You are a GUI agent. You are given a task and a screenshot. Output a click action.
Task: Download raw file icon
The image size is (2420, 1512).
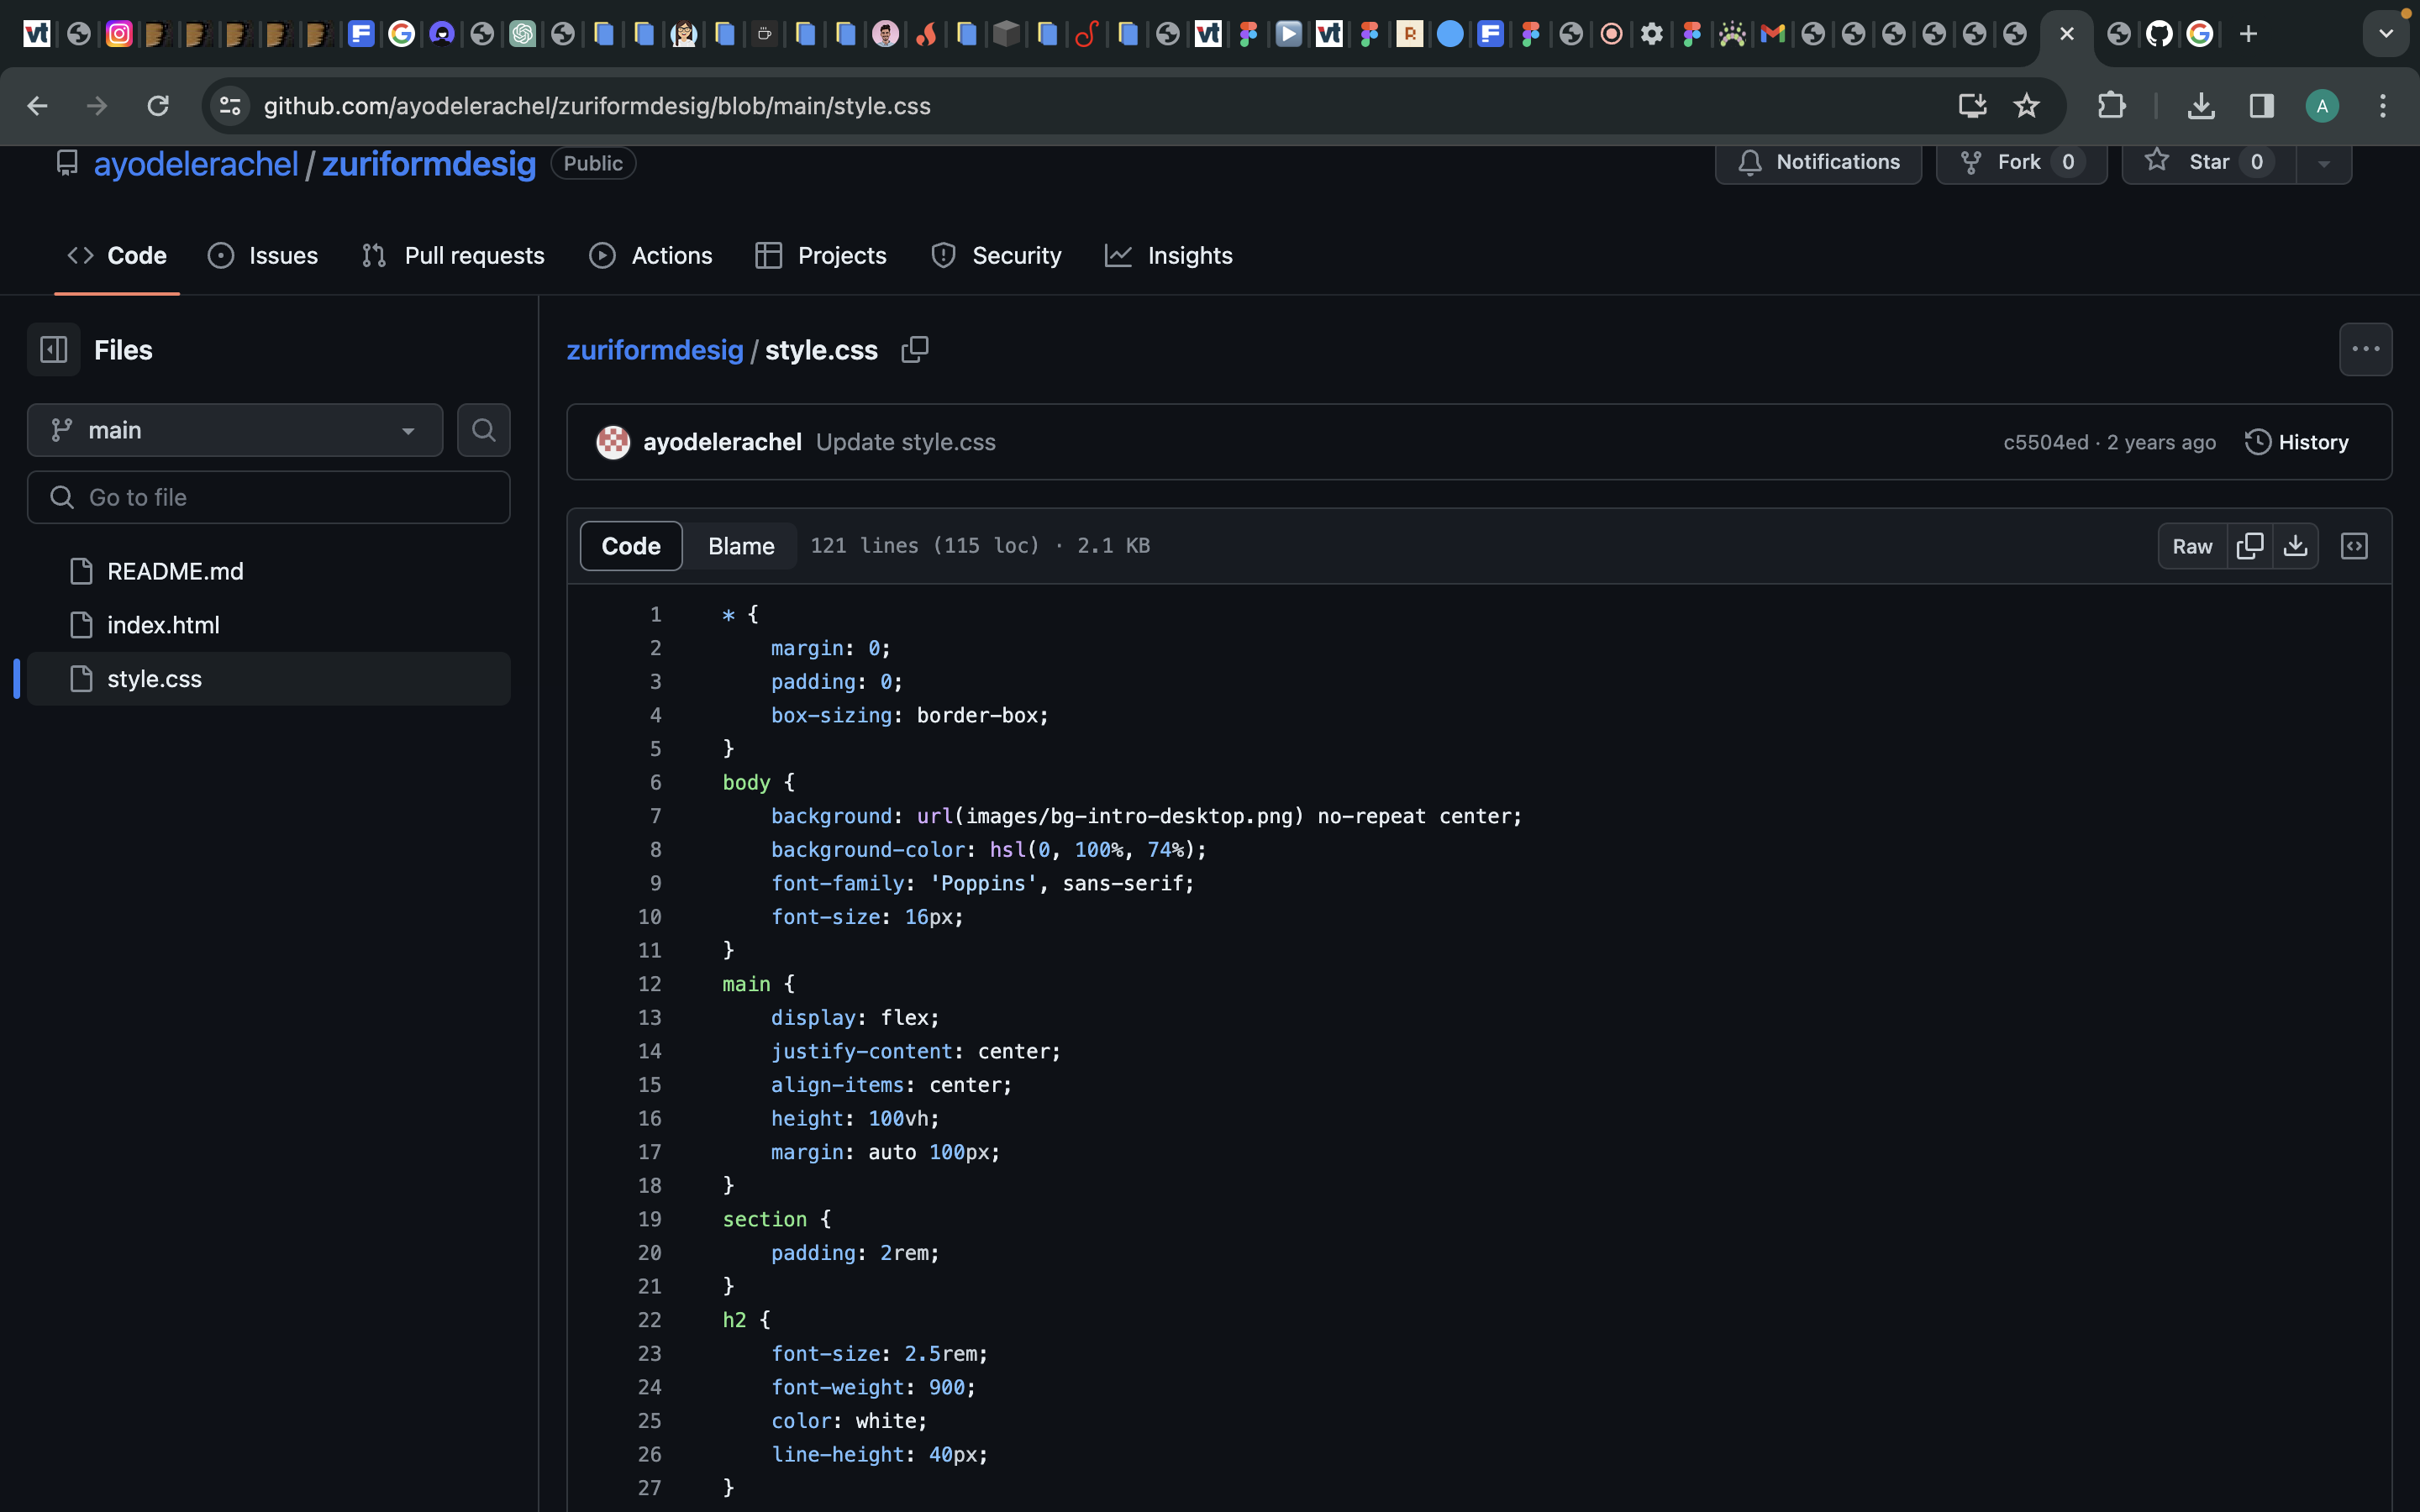point(2296,546)
